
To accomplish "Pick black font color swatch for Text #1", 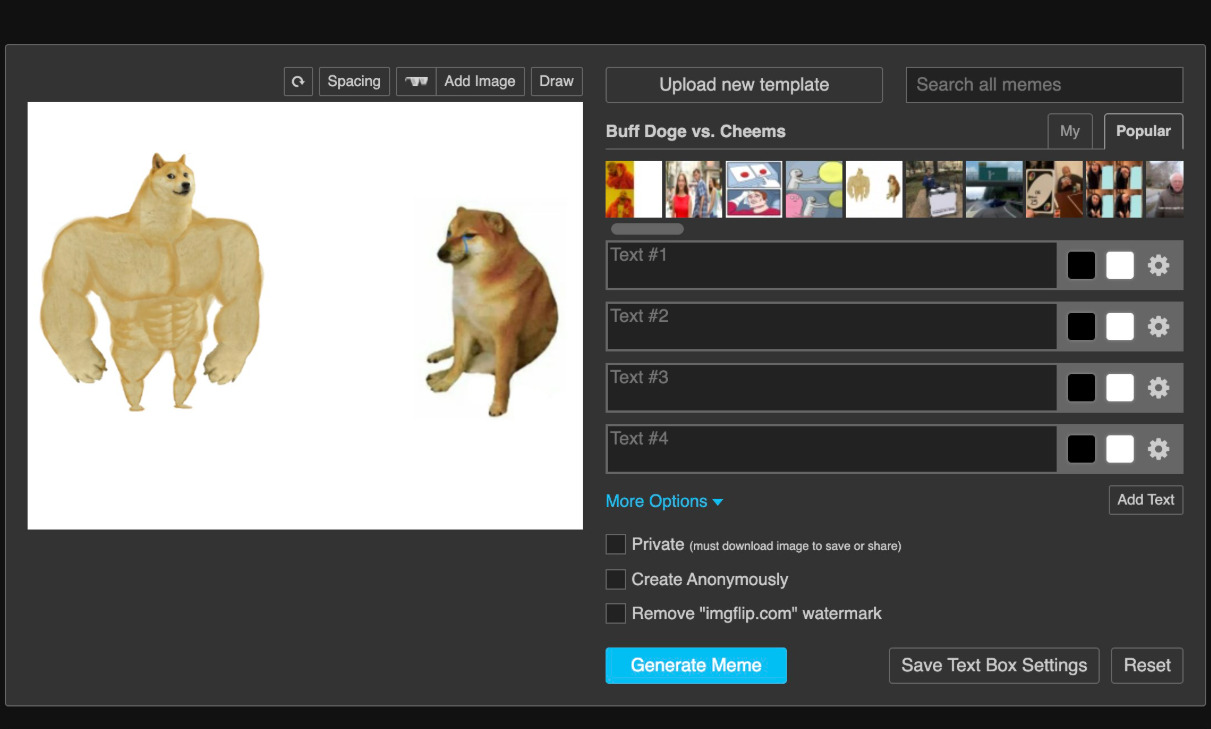I will click(1081, 265).
